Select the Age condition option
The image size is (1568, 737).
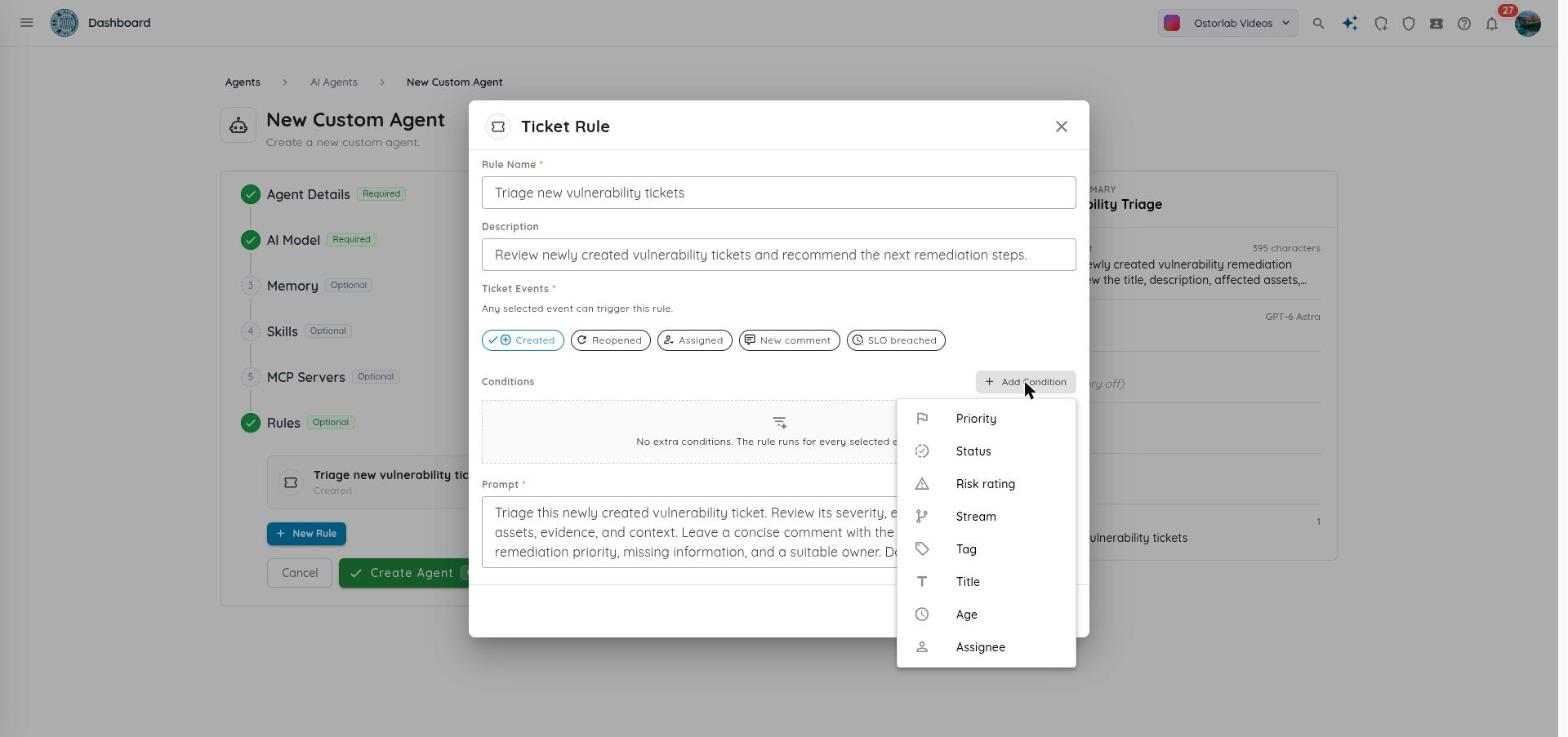986,615
